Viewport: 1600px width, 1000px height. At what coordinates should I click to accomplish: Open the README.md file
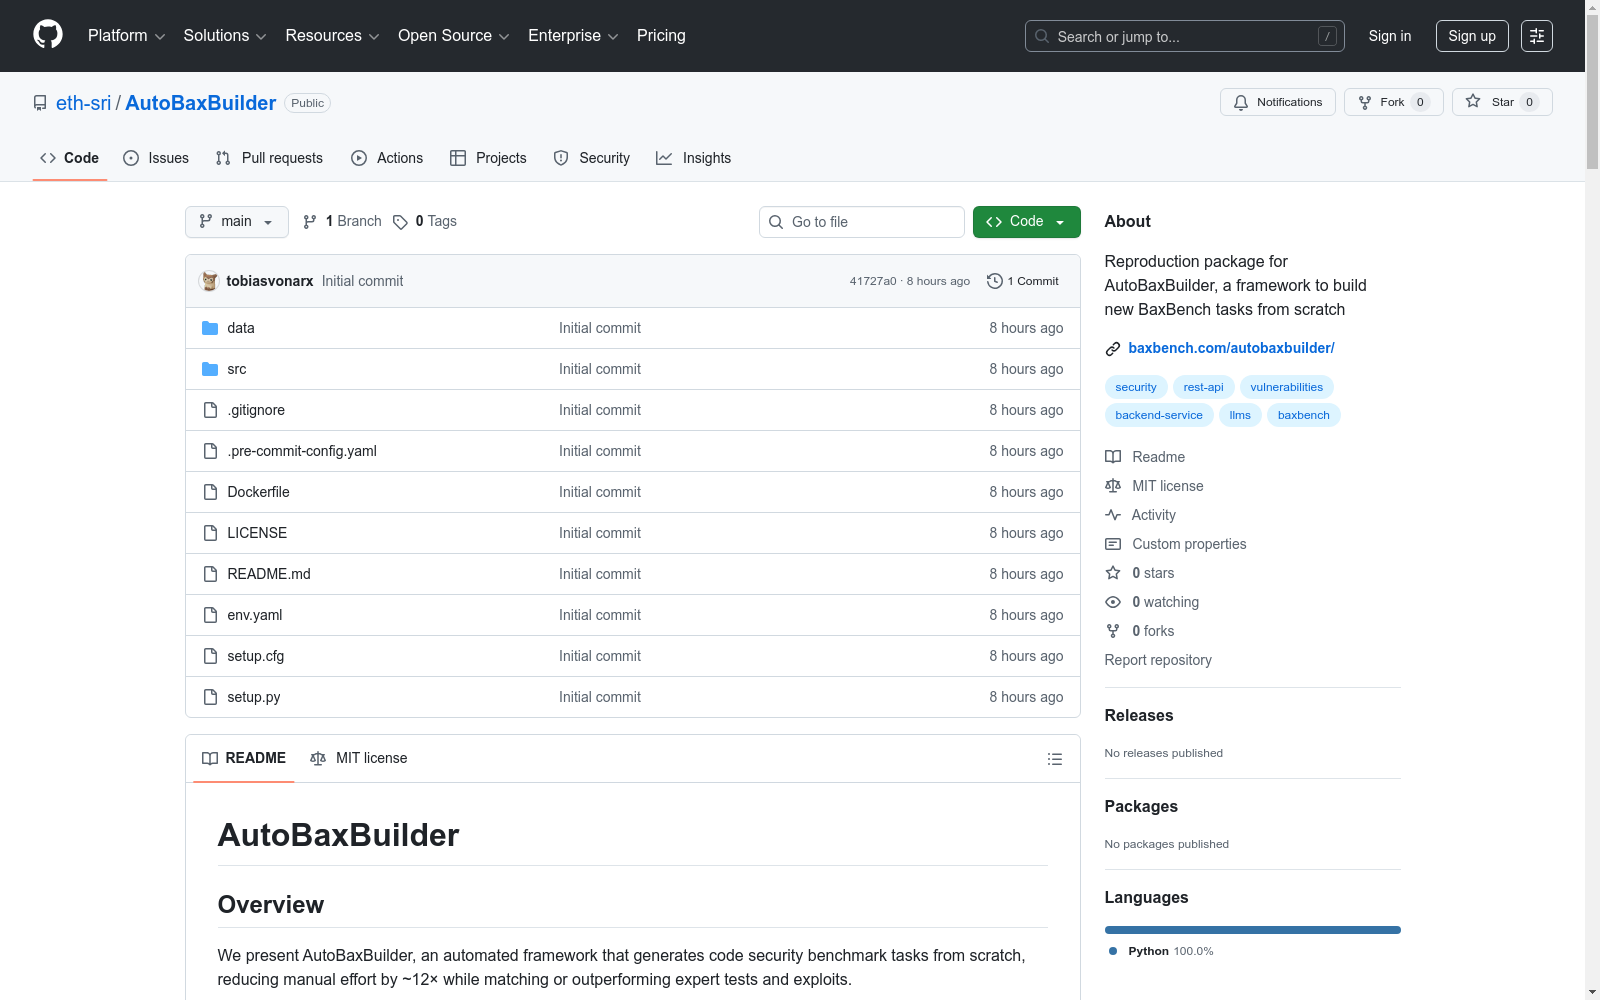tap(269, 574)
